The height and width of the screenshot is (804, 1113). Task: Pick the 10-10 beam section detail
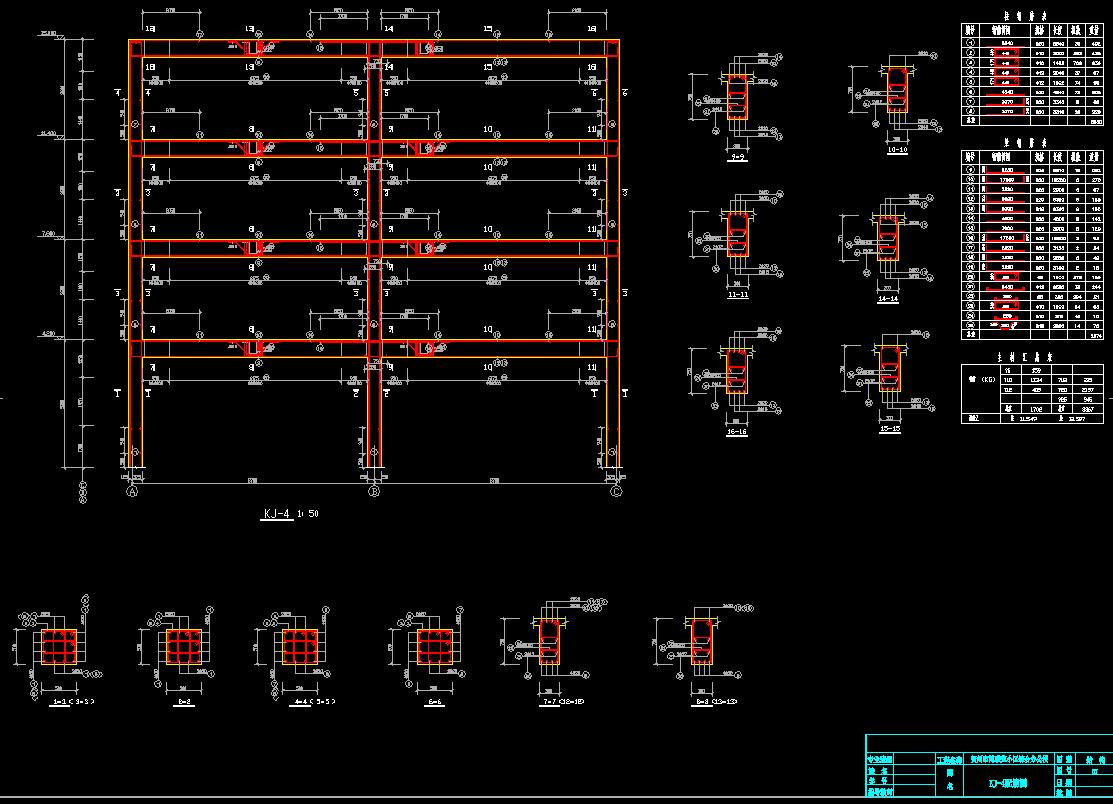click(893, 94)
